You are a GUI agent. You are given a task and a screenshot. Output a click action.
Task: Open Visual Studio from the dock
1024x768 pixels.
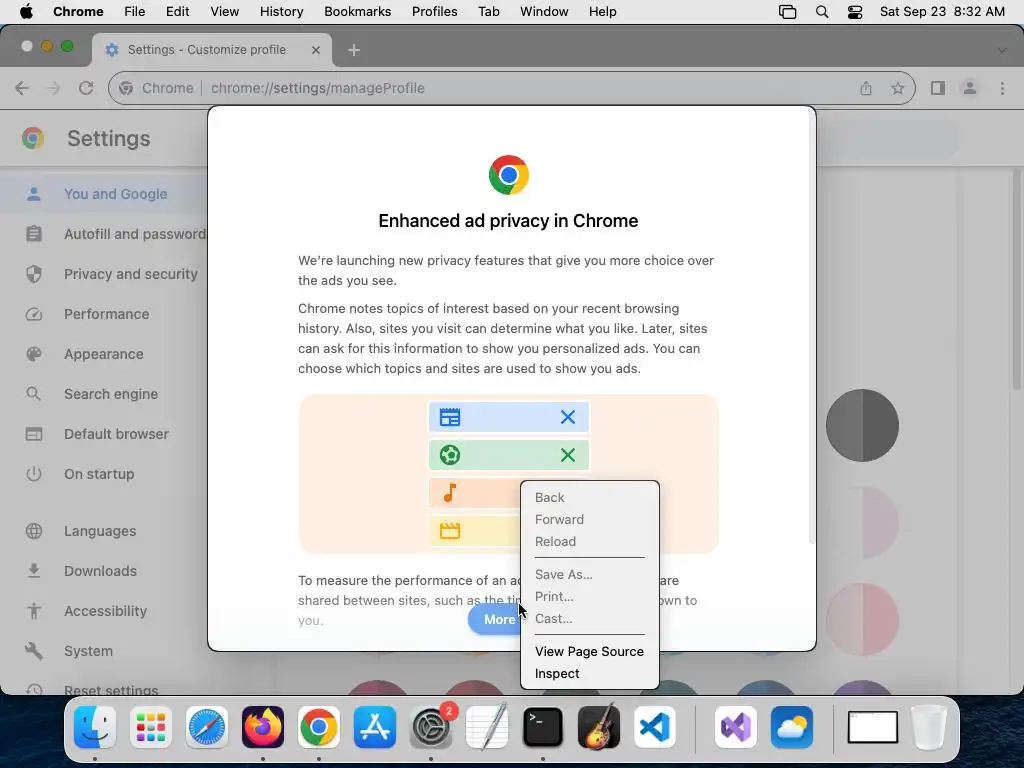tap(736, 727)
